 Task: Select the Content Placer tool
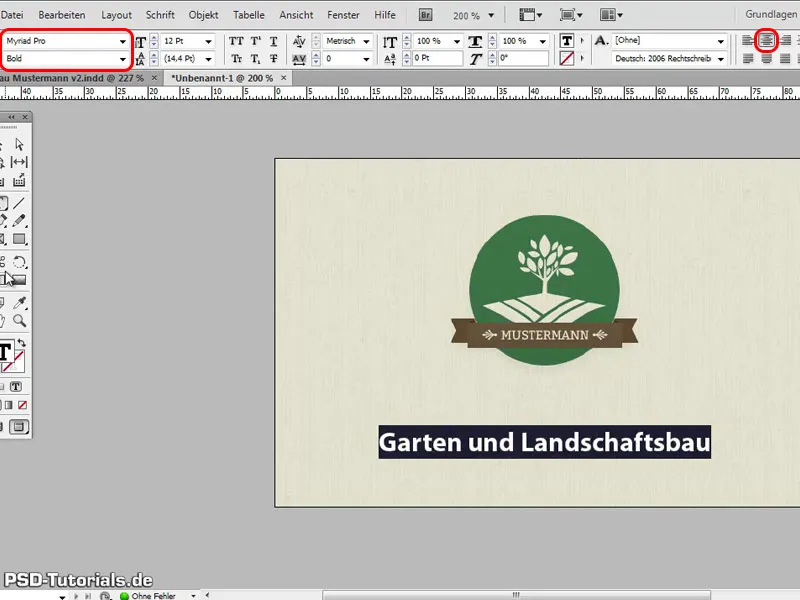tap(19, 180)
